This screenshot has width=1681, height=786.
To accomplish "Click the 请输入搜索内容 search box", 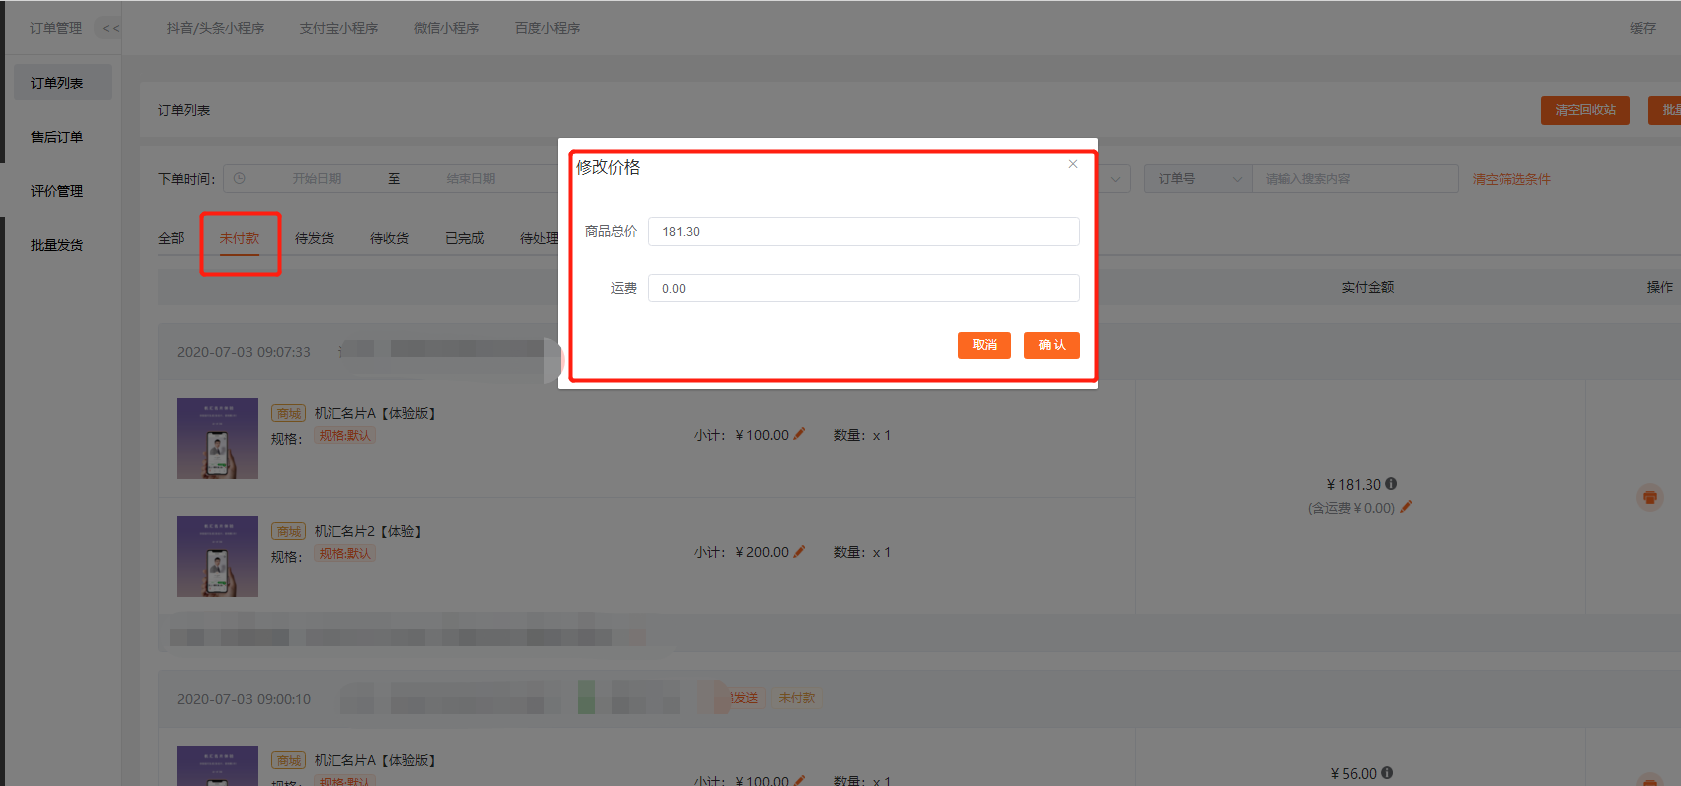I will [x=1355, y=179].
